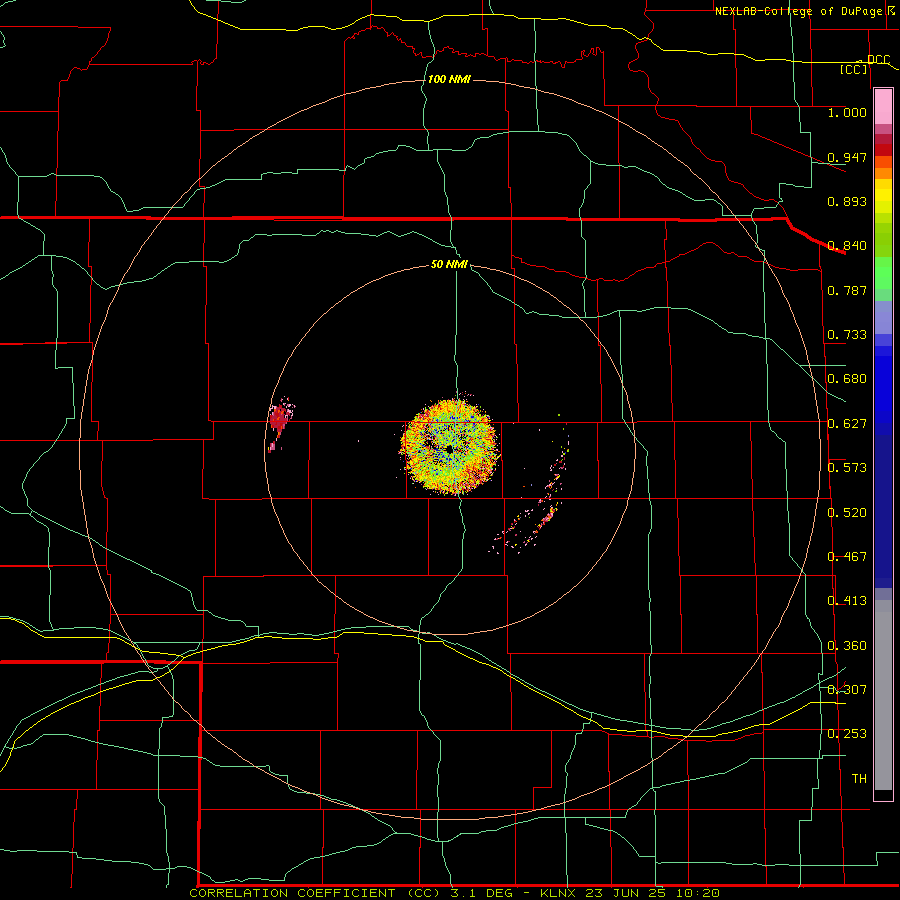Click the 1.000 value on the scale
The width and height of the screenshot is (900, 900).
(x=847, y=112)
